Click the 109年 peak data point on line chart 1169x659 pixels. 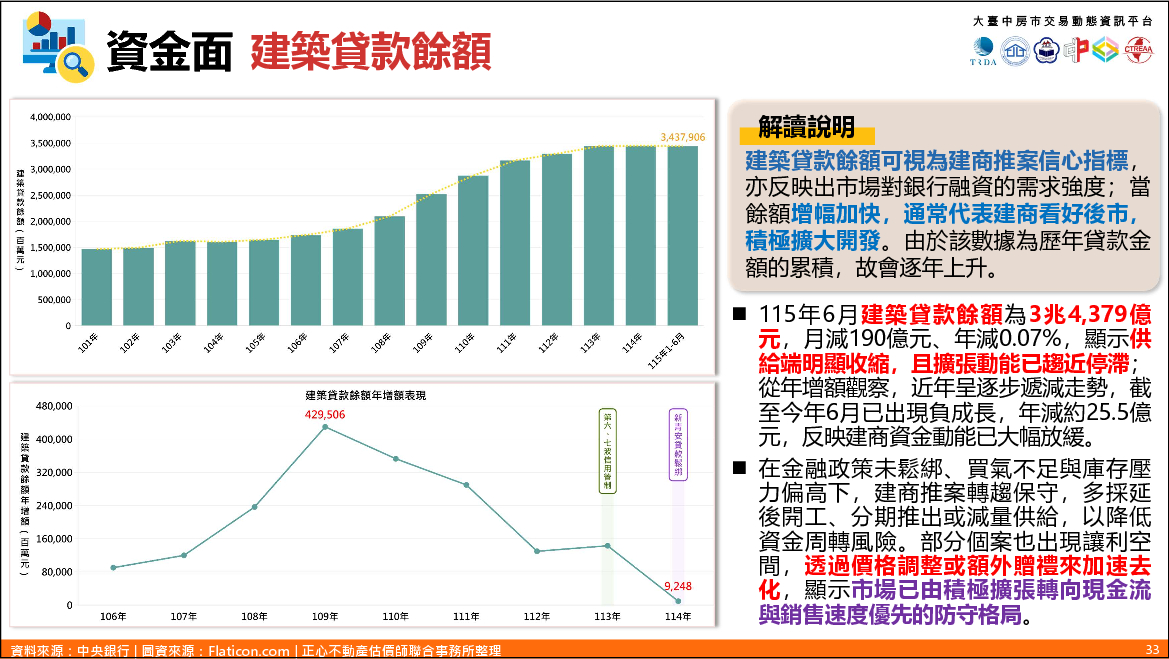[x=325, y=427]
